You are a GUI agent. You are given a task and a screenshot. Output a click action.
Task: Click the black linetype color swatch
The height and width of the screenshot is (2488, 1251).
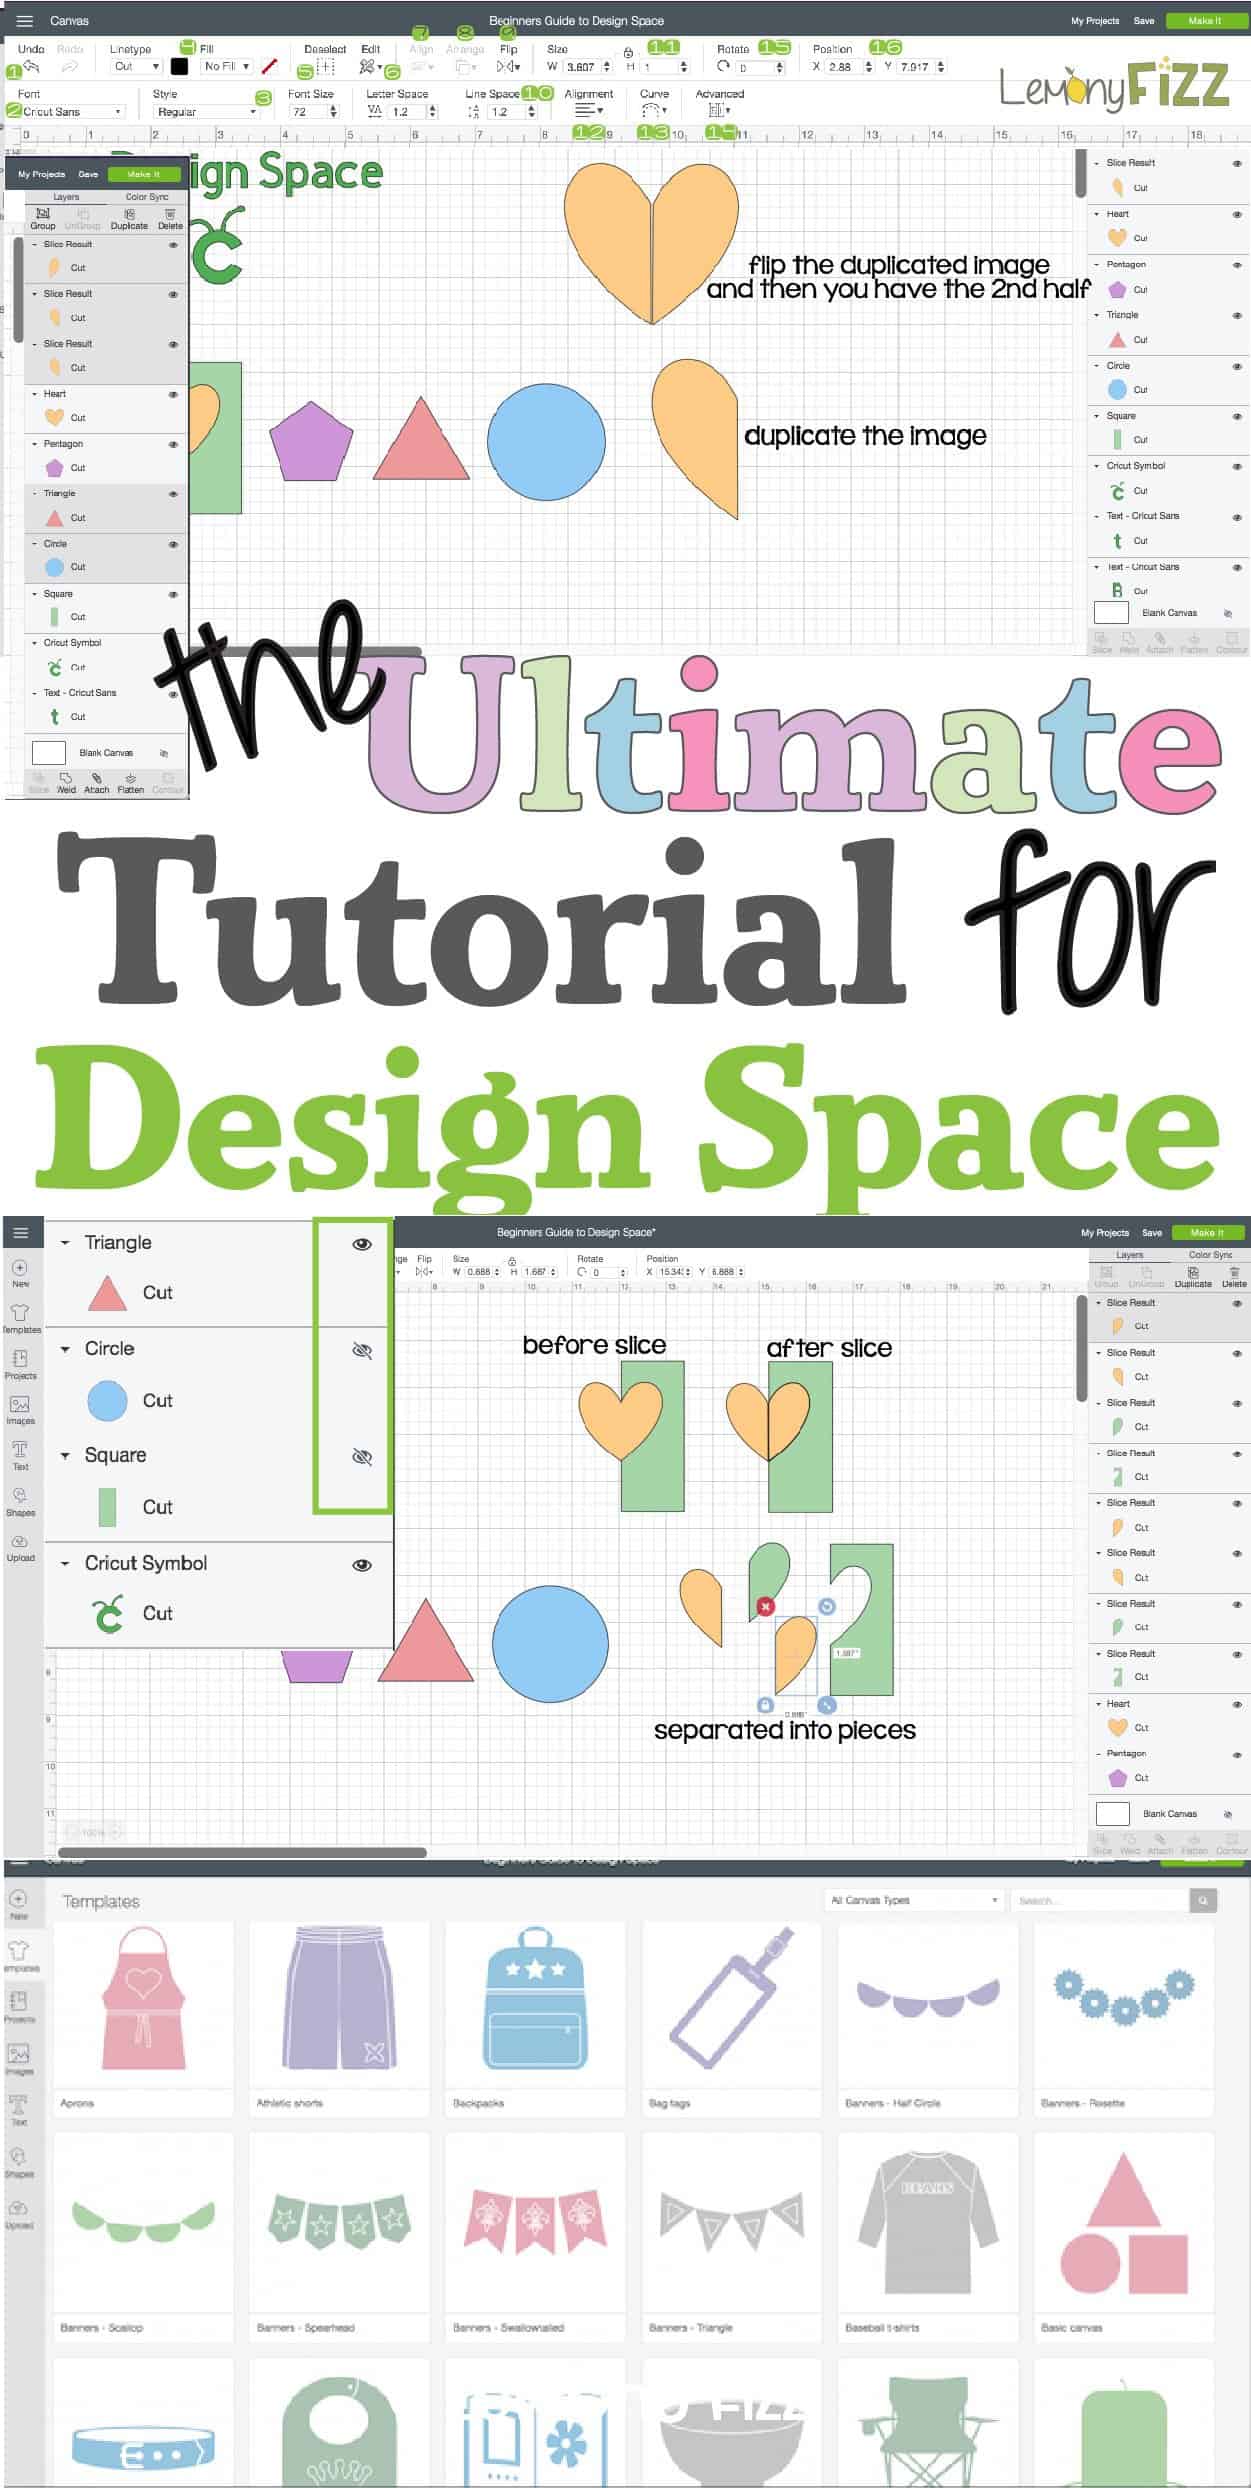coord(180,67)
